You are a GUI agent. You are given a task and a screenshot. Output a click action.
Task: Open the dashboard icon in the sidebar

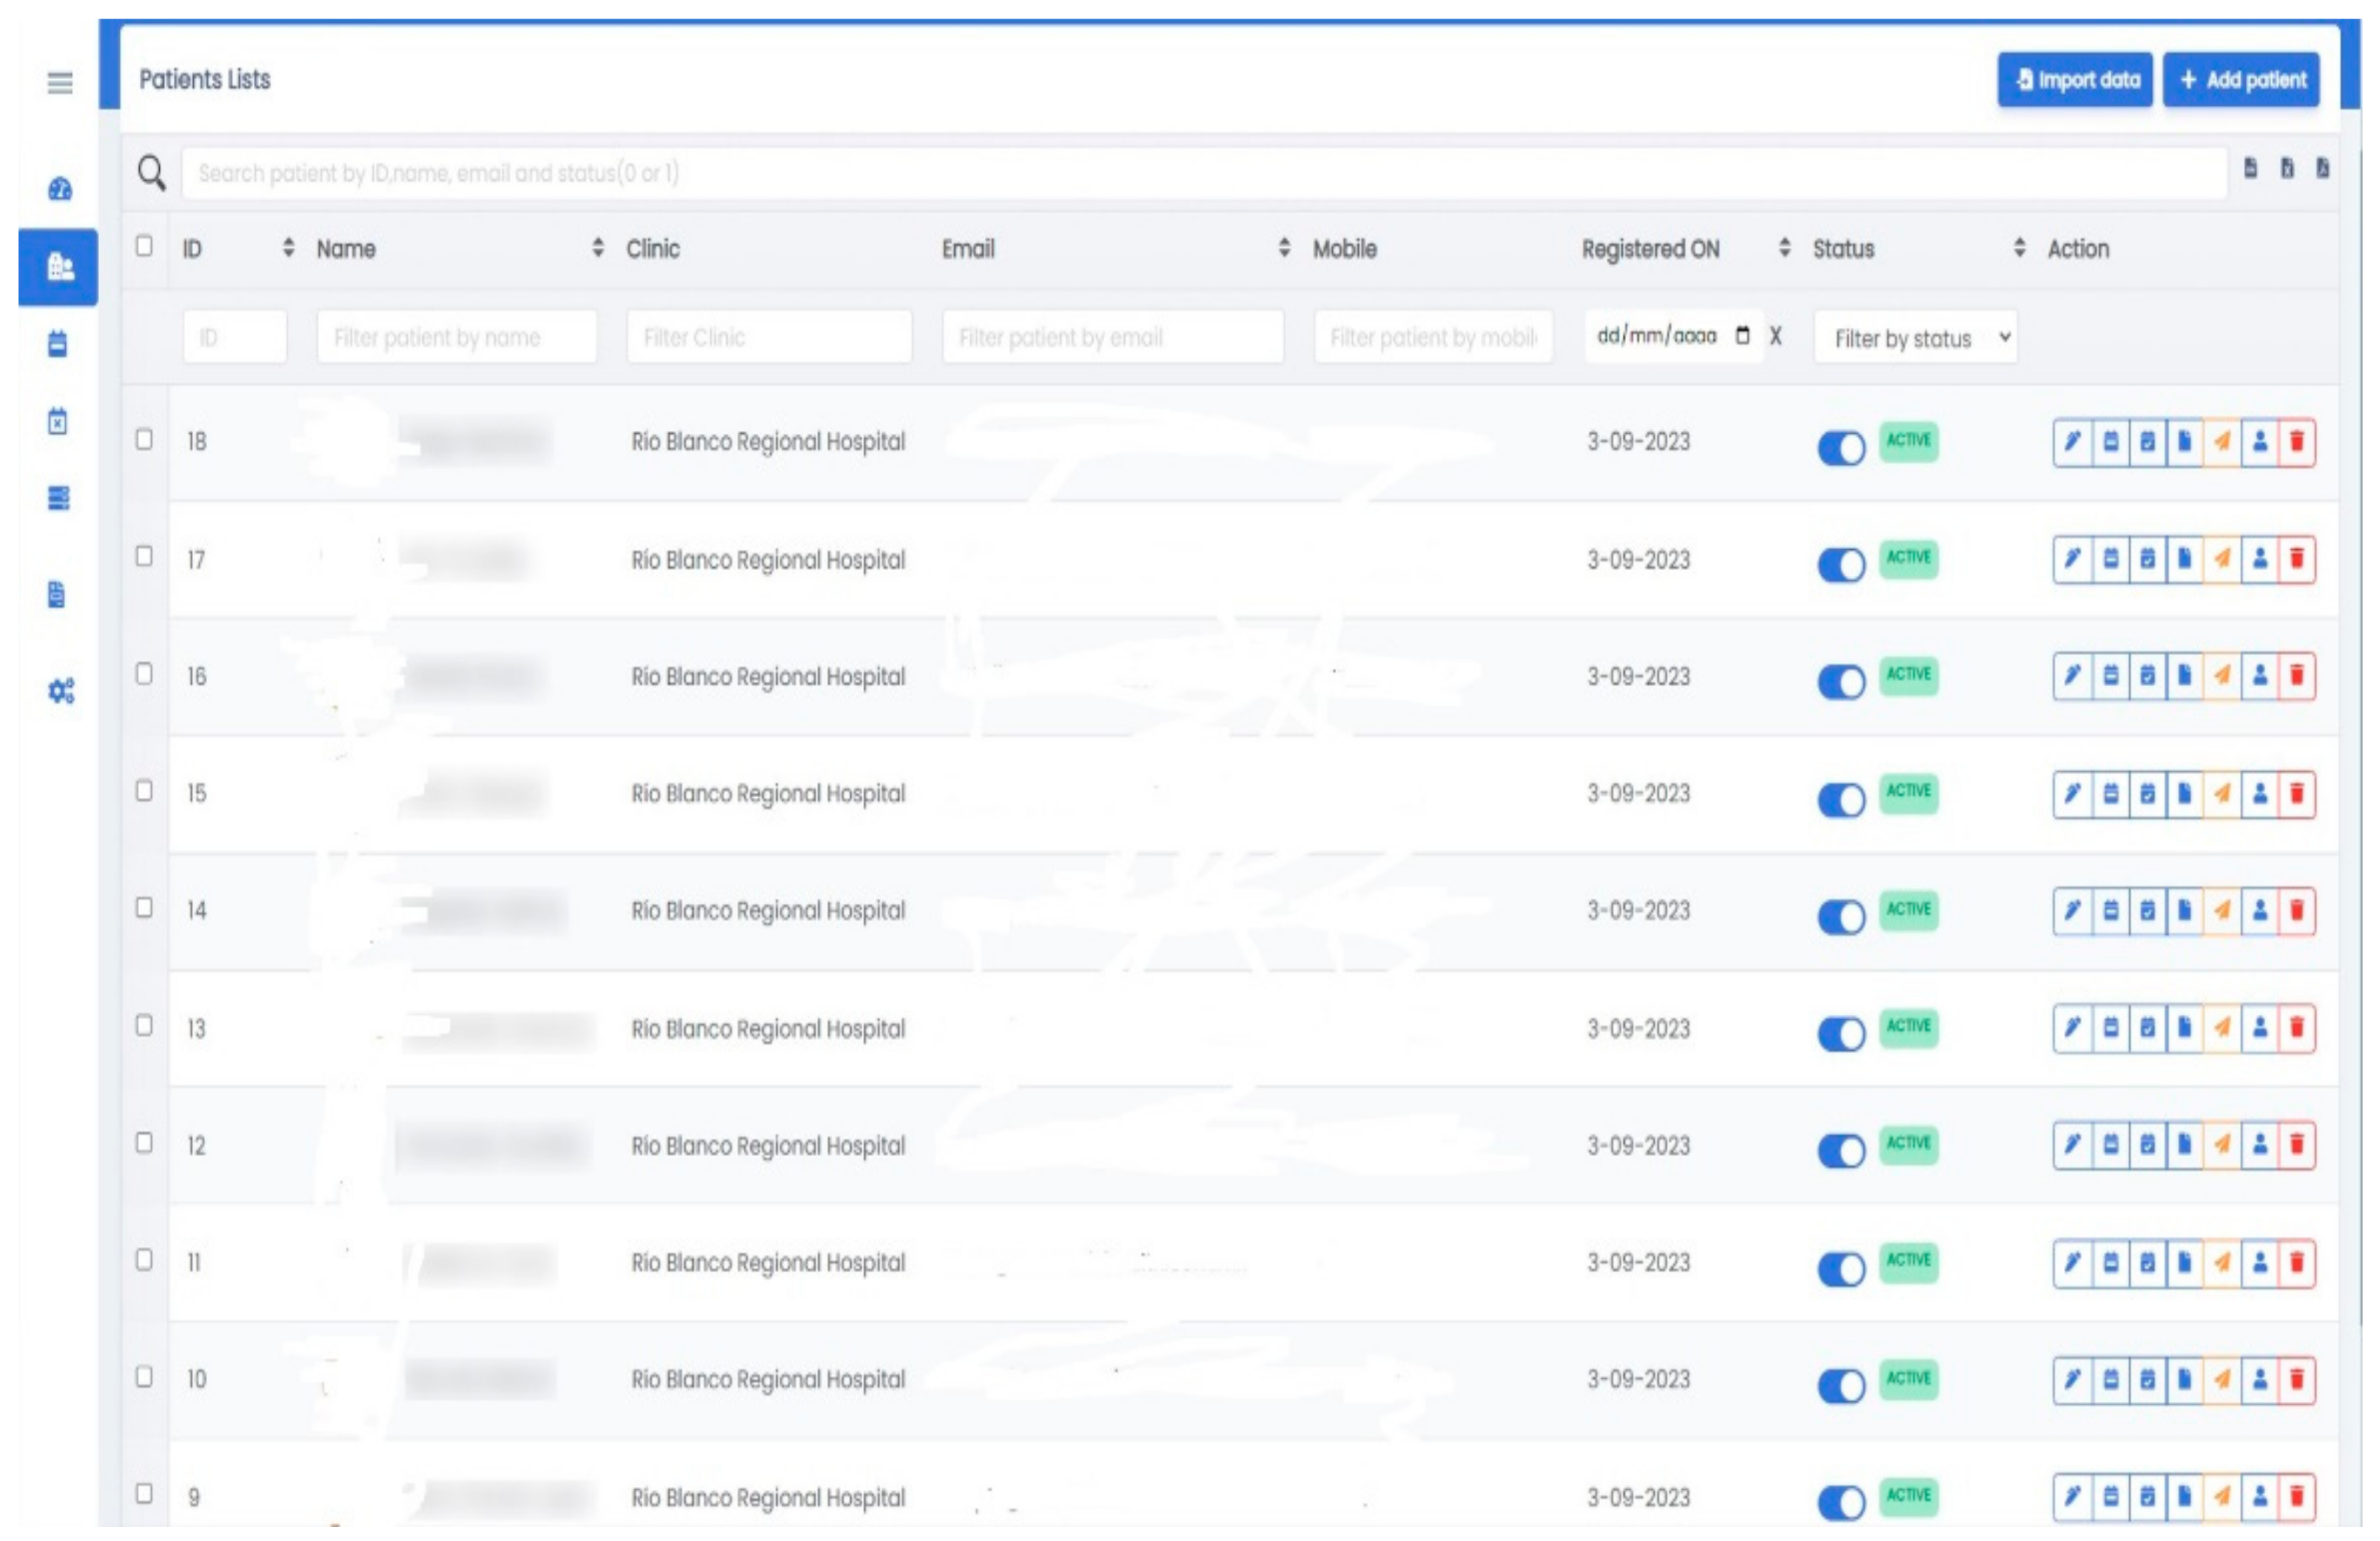tap(59, 189)
